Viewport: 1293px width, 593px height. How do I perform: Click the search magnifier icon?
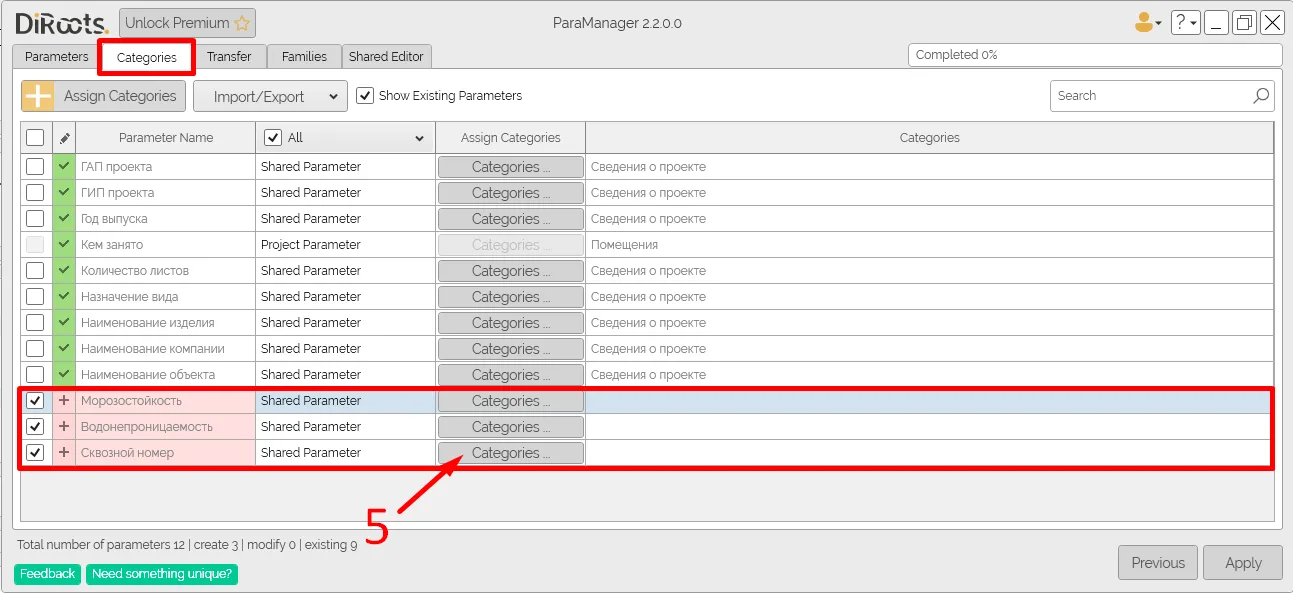(1261, 96)
